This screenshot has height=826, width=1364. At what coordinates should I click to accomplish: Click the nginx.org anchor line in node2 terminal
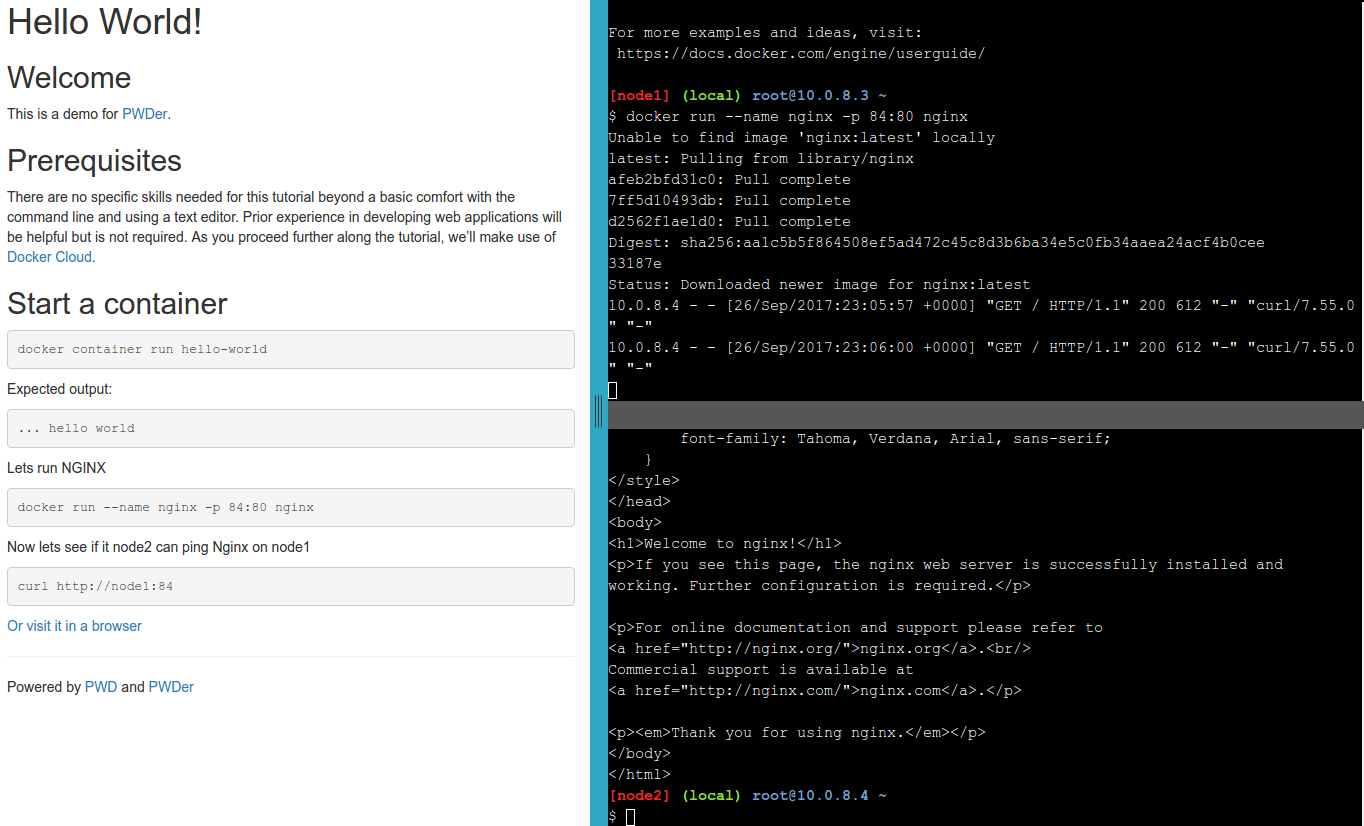(x=819, y=649)
